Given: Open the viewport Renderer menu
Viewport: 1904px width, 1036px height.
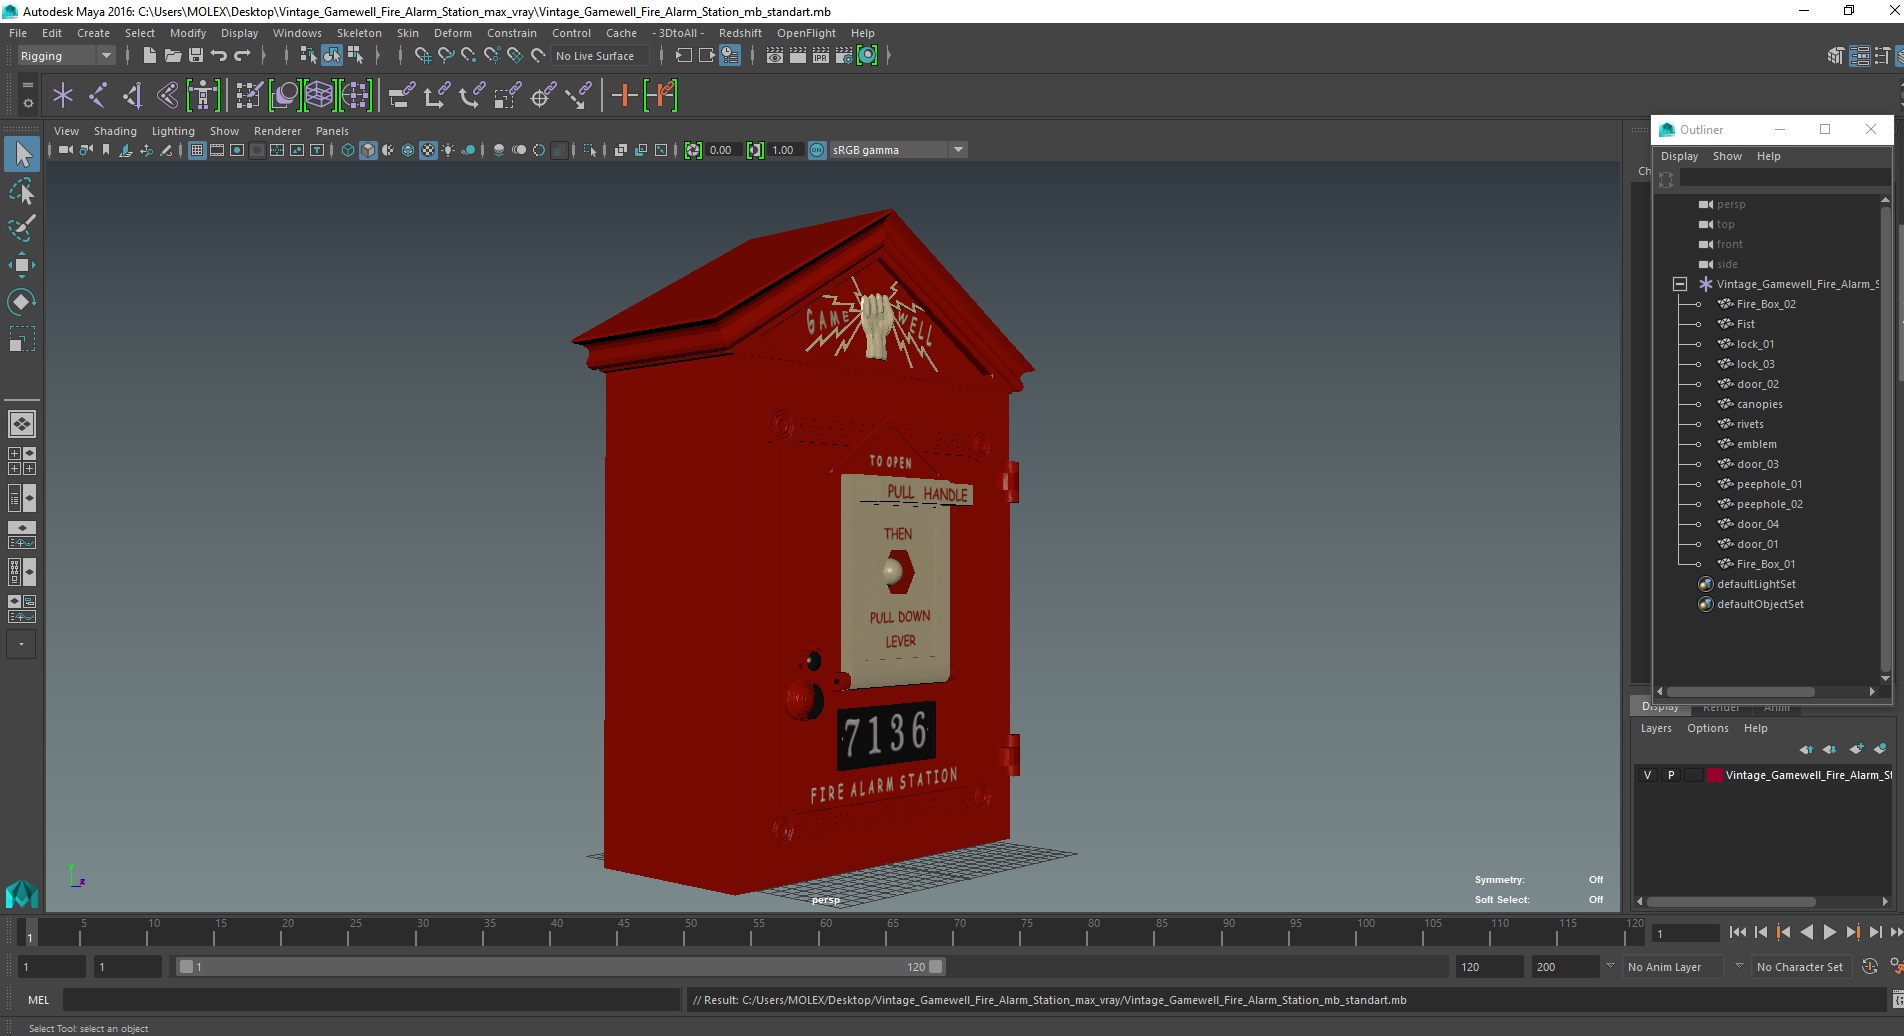Looking at the screenshot, I should point(277,131).
